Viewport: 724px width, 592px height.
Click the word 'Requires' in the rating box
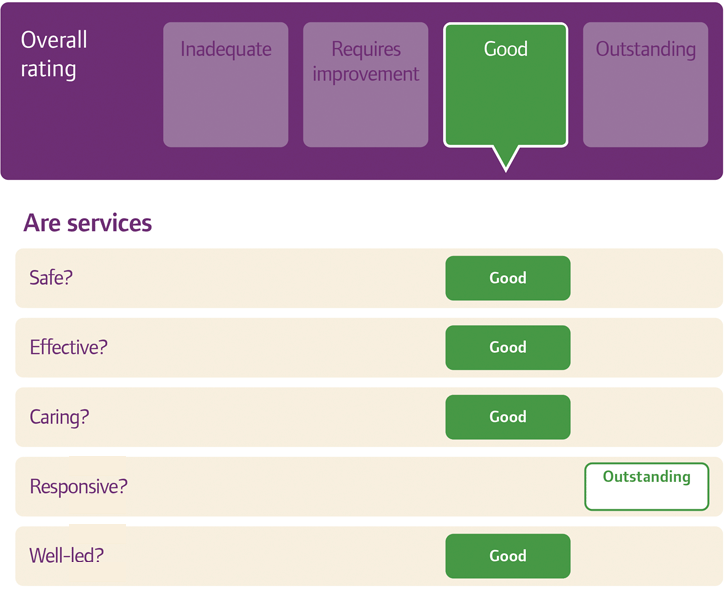(x=366, y=49)
